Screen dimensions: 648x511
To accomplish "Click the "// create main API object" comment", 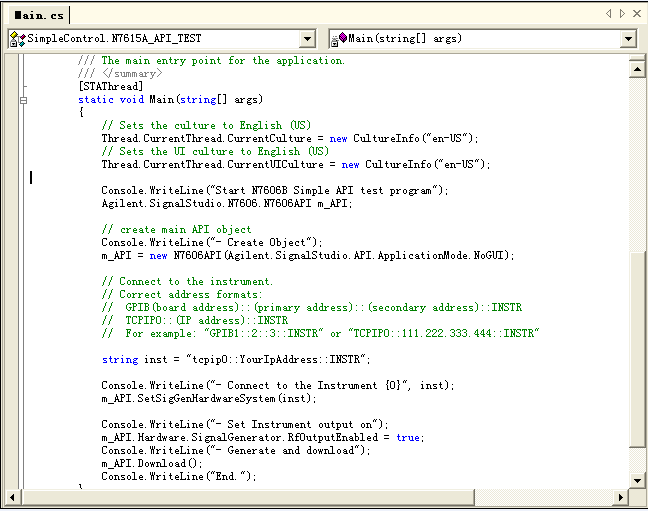I will 176,229.
